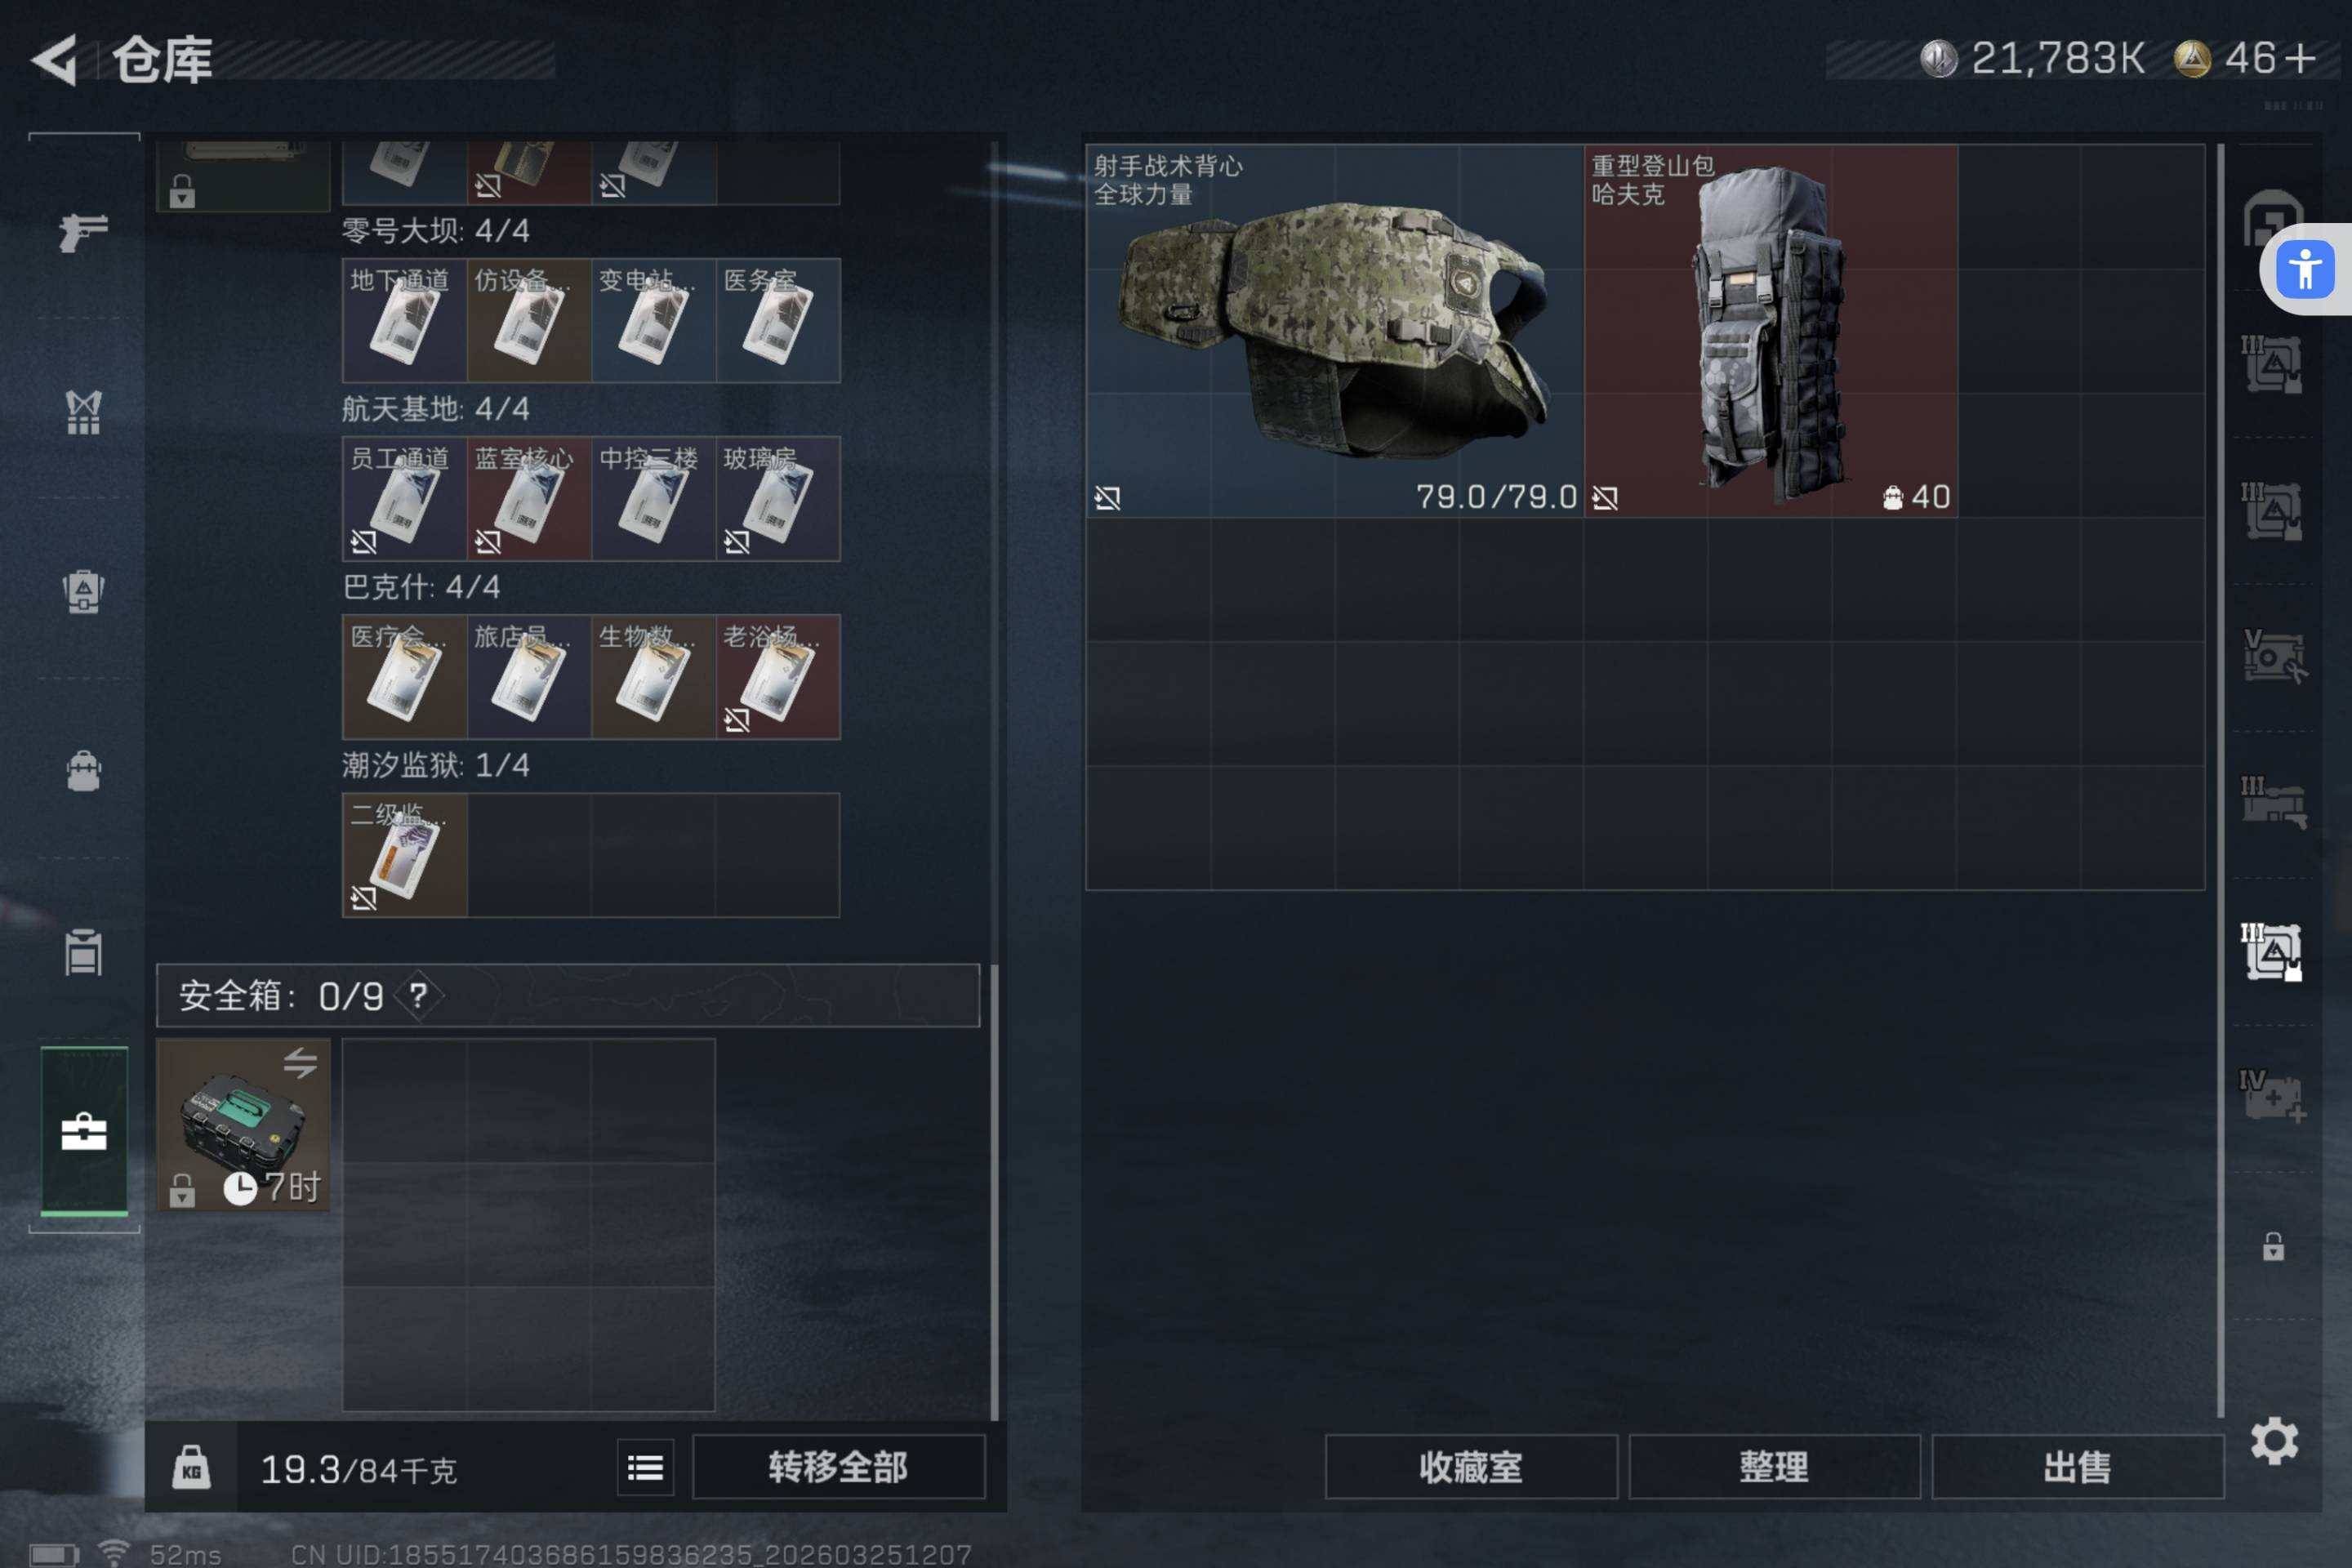Open the 收藏室 collection room
The height and width of the screenshot is (1568, 2352).
pos(1471,1467)
